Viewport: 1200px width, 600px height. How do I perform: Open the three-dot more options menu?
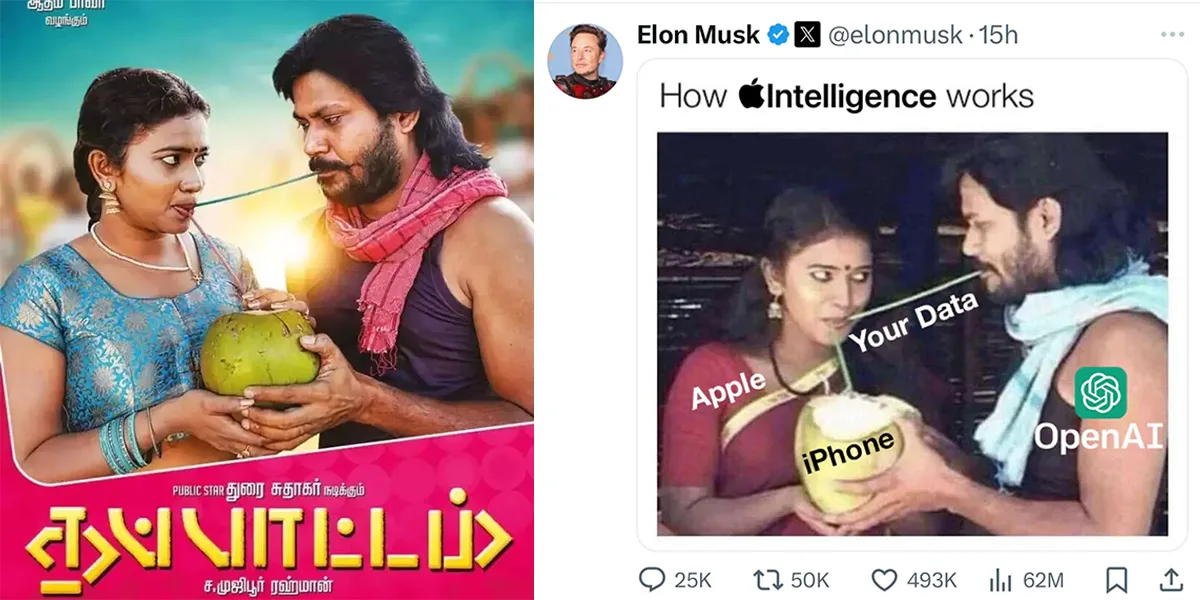click(1172, 35)
